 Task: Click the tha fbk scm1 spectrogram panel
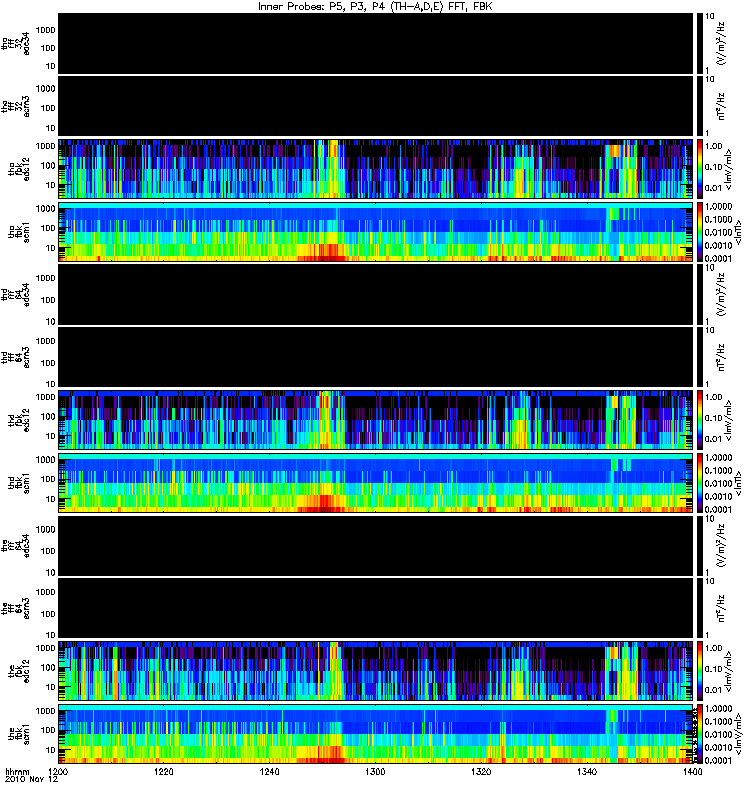coord(376,232)
